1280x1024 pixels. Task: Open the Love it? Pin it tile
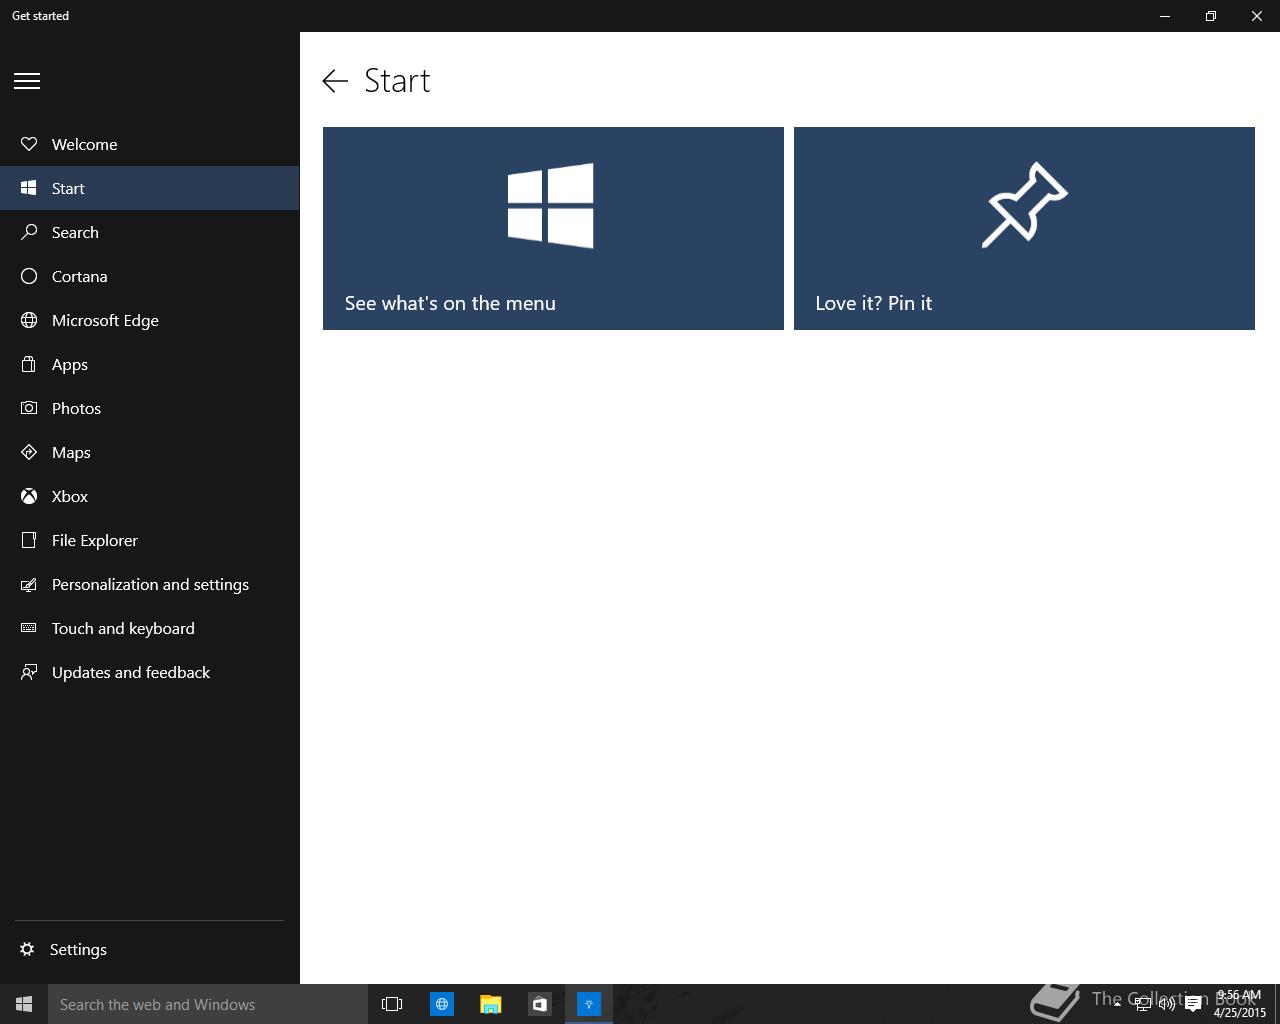click(1024, 228)
